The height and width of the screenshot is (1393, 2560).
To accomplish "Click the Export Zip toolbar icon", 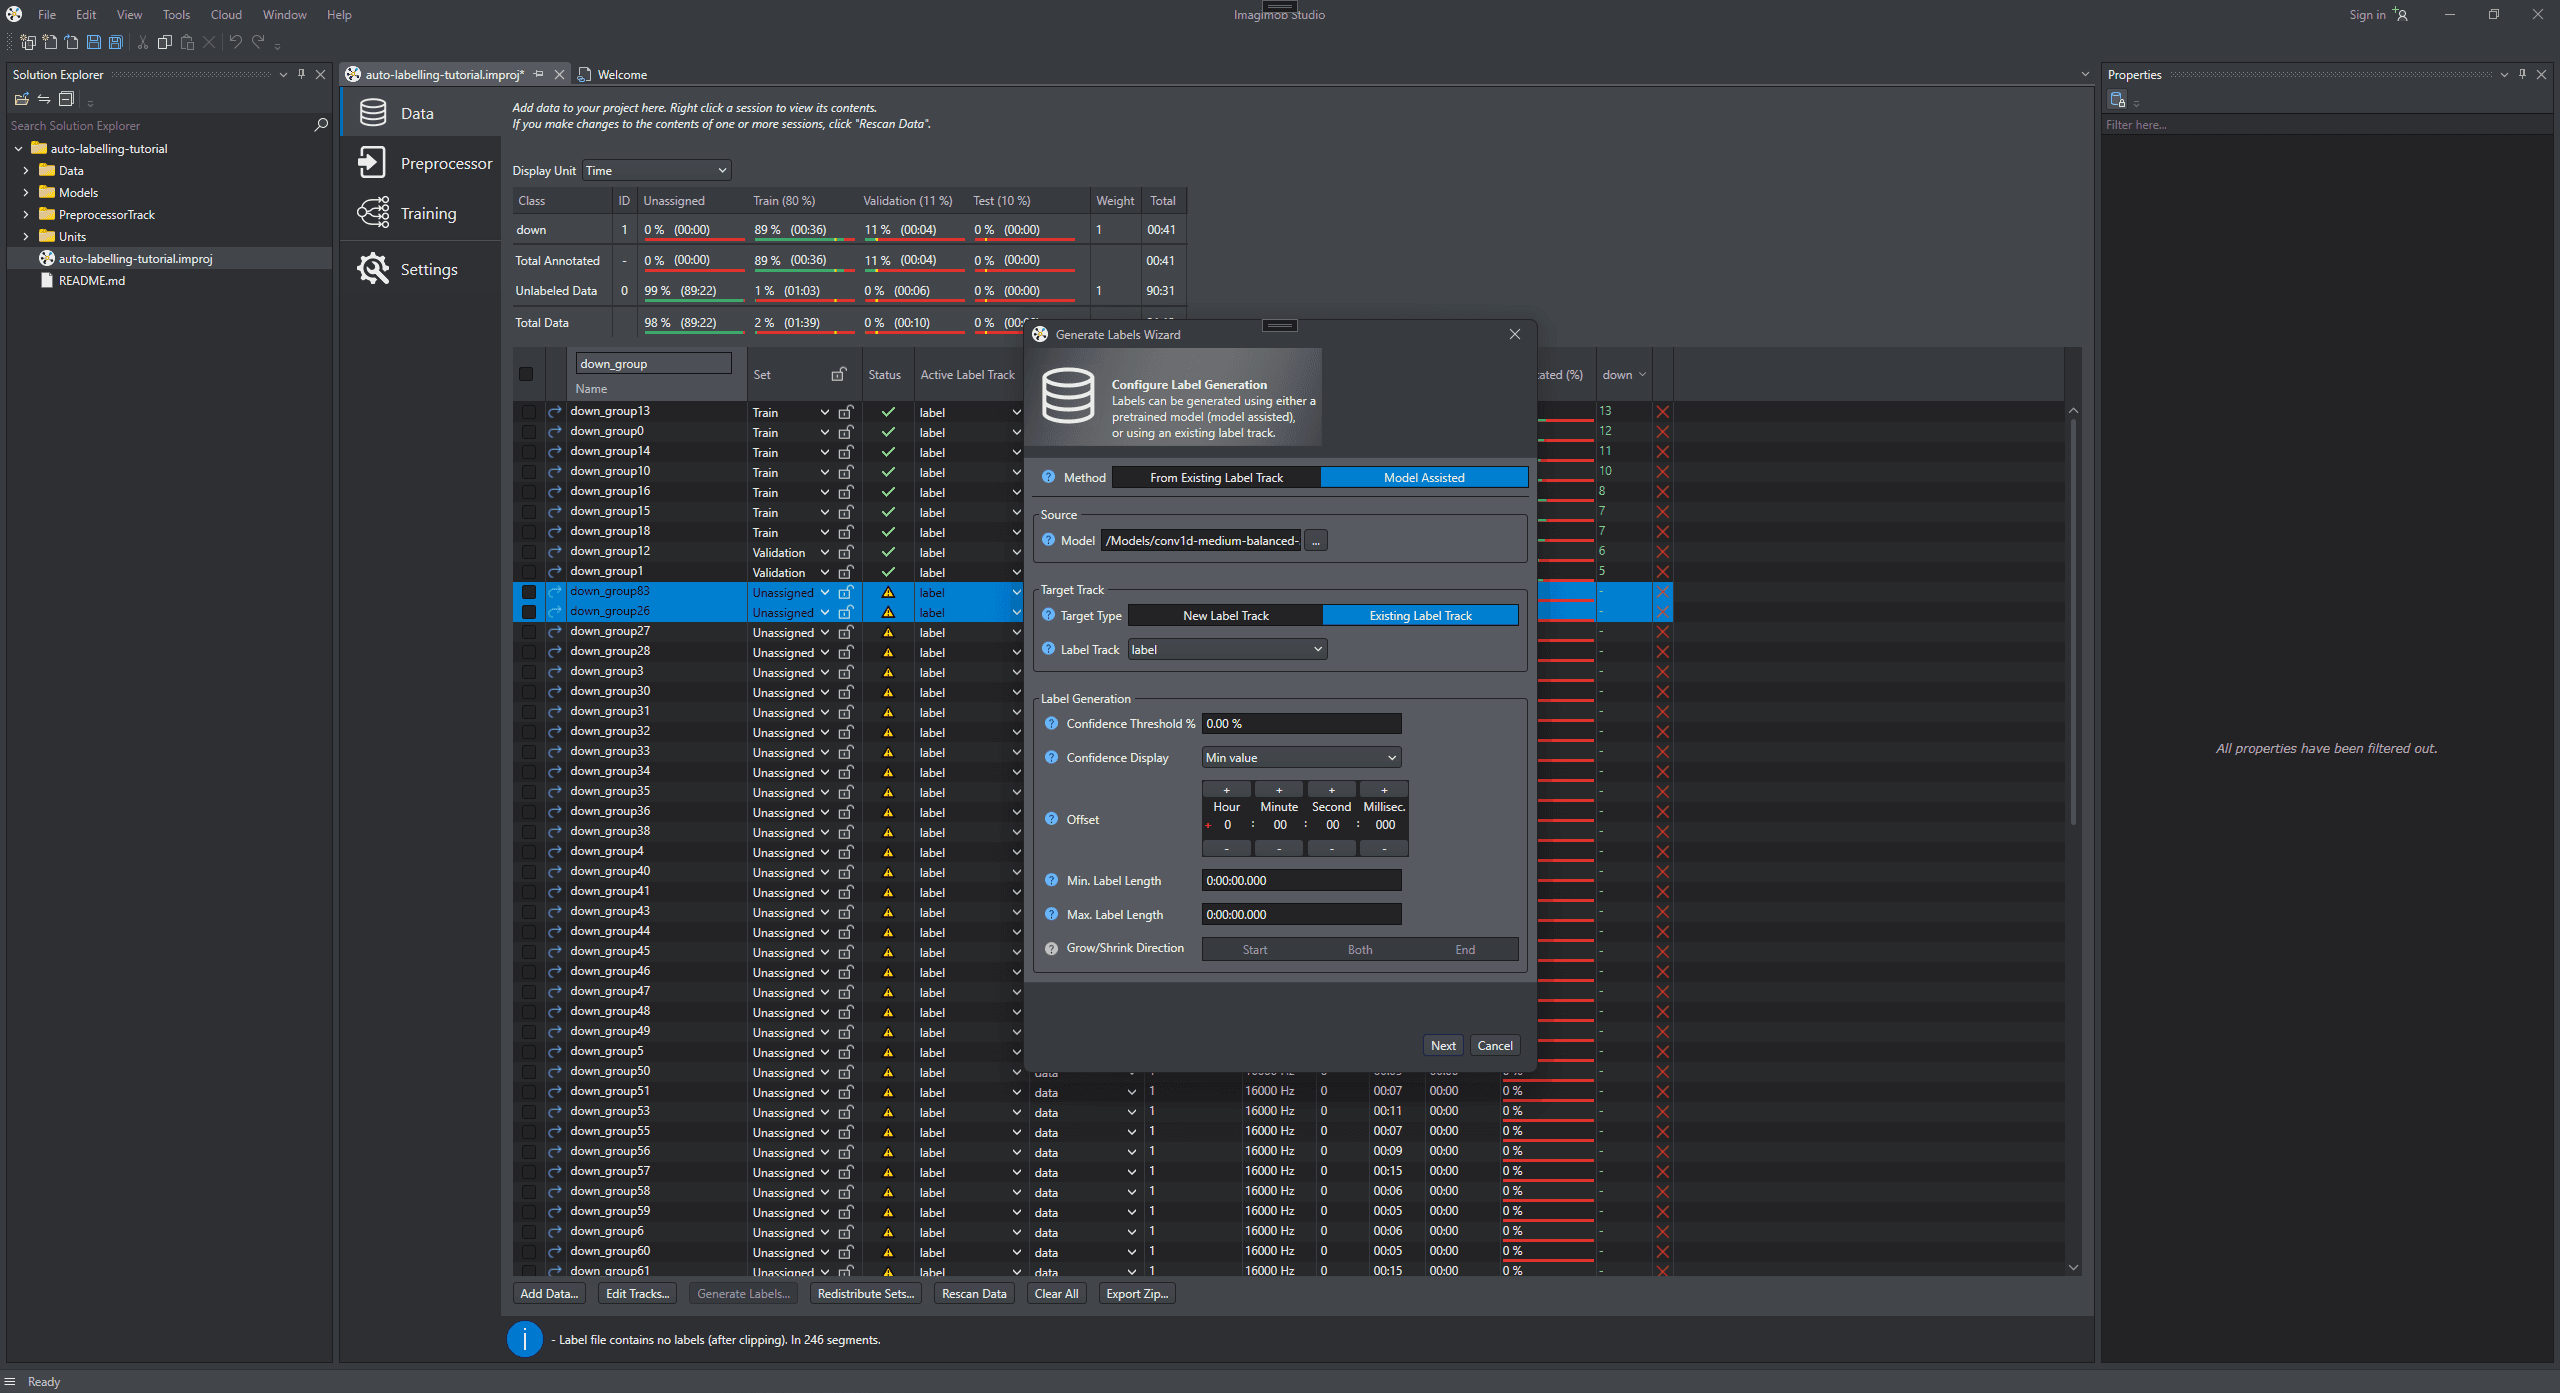I will point(1137,1294).
